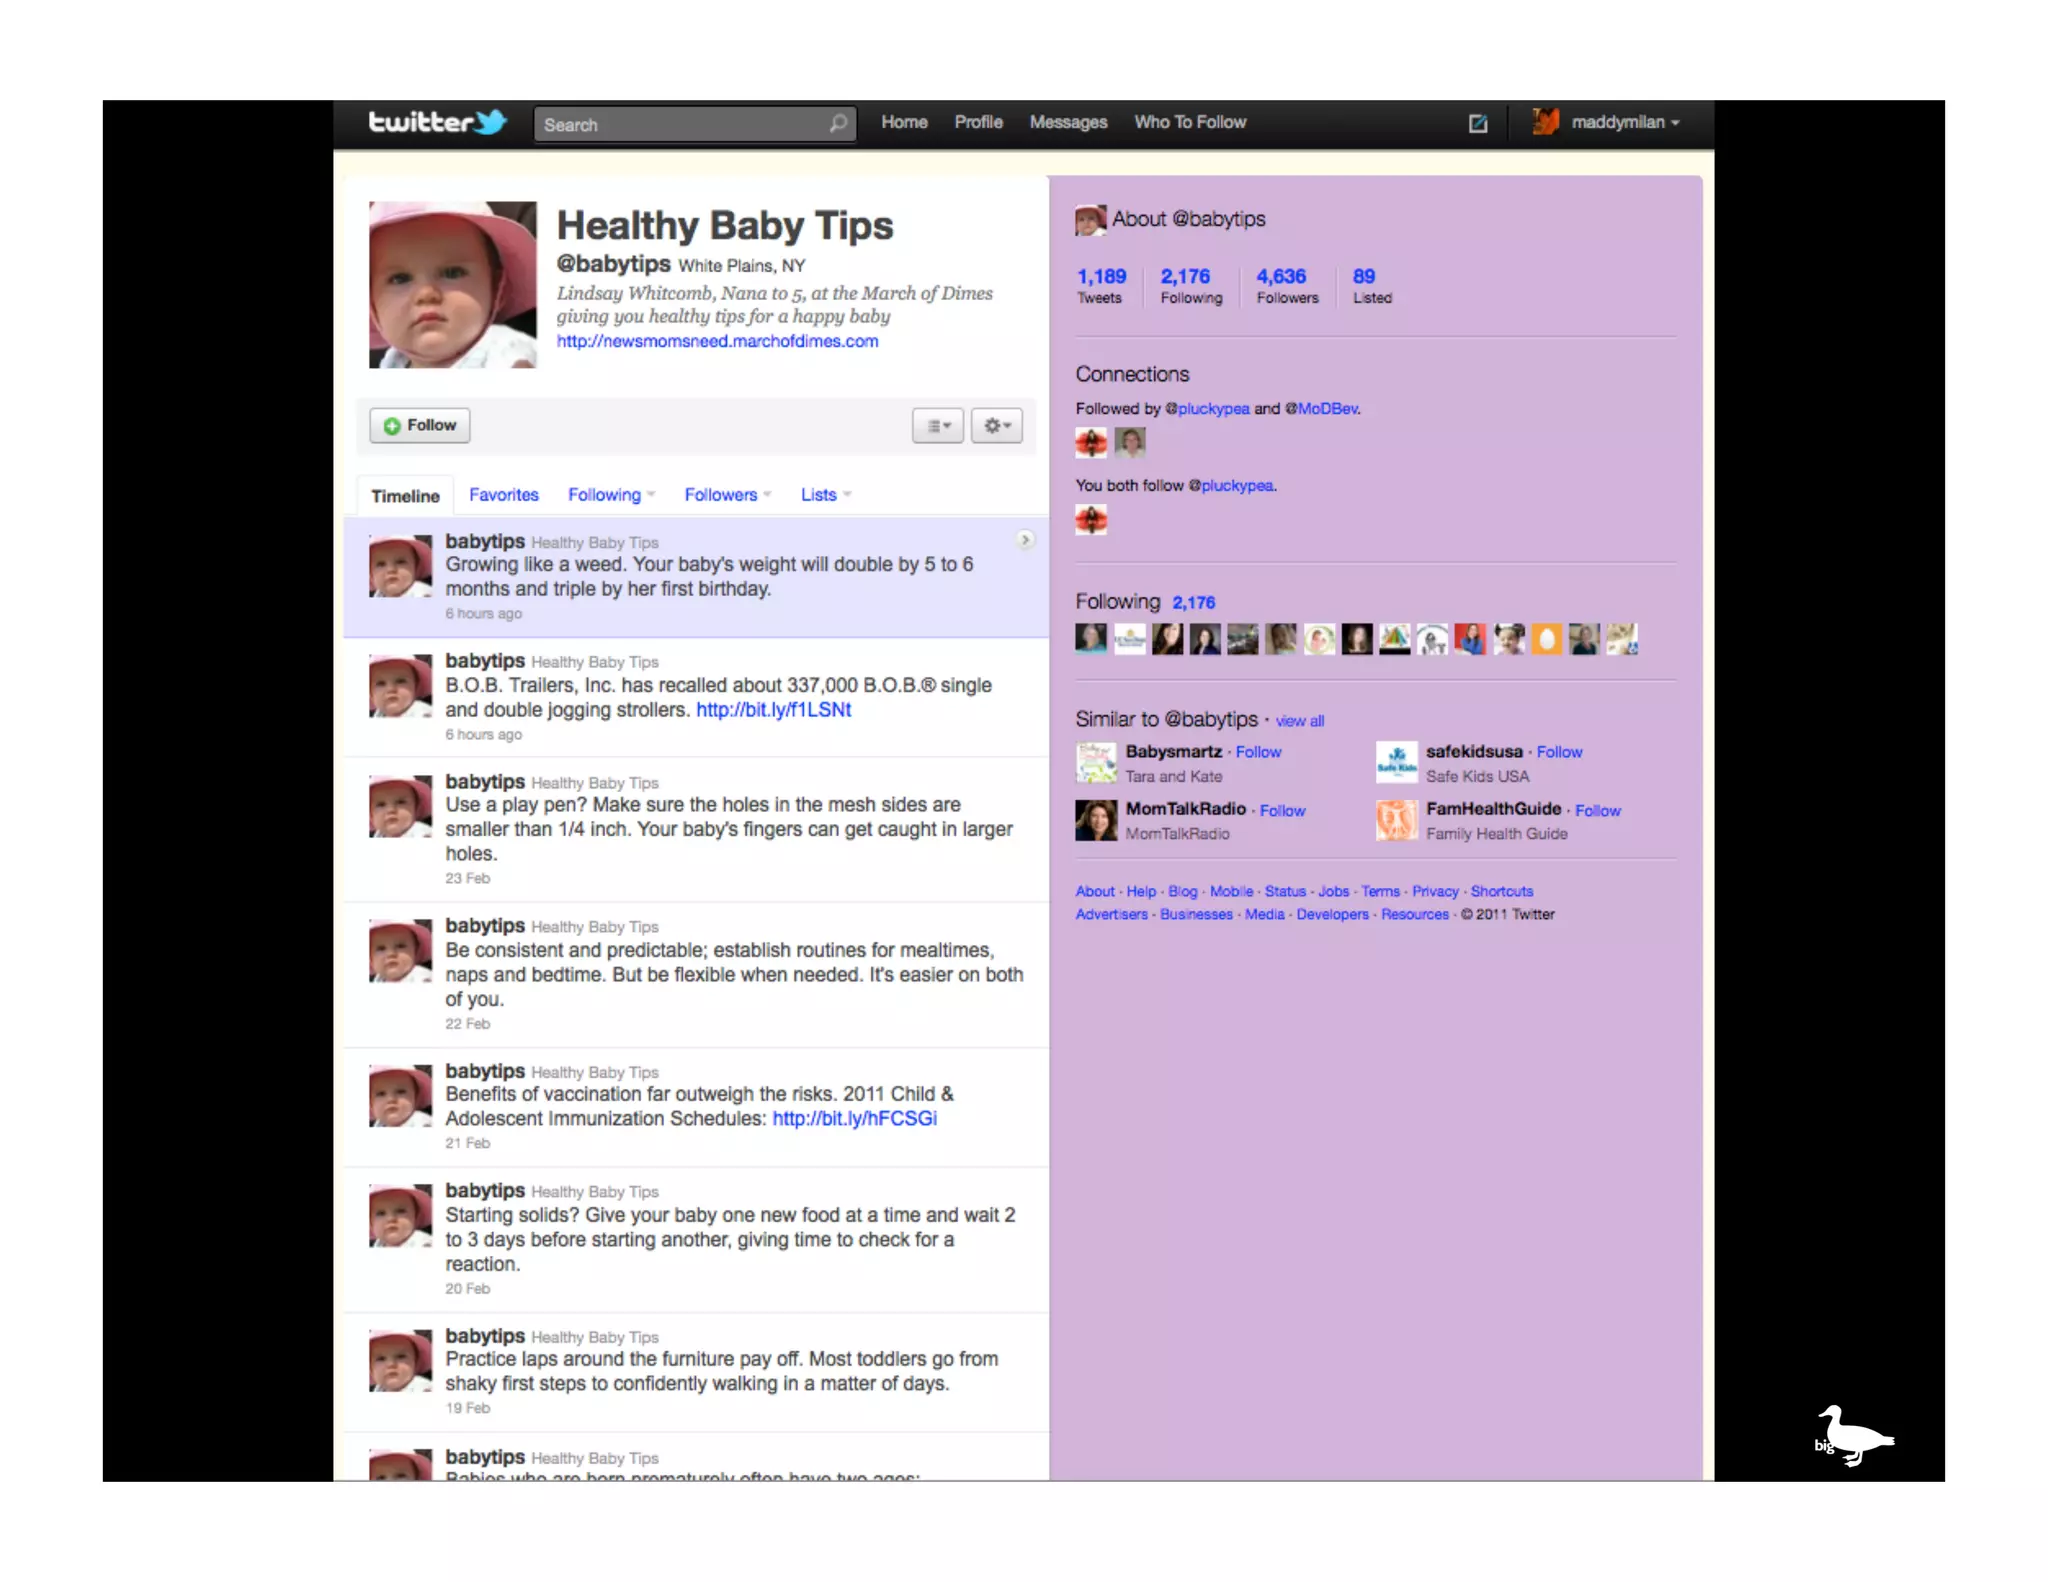This screenshot has height=1582, width=2048.
Task: Open the gear actions menu button
Action: tap(996, 426)
